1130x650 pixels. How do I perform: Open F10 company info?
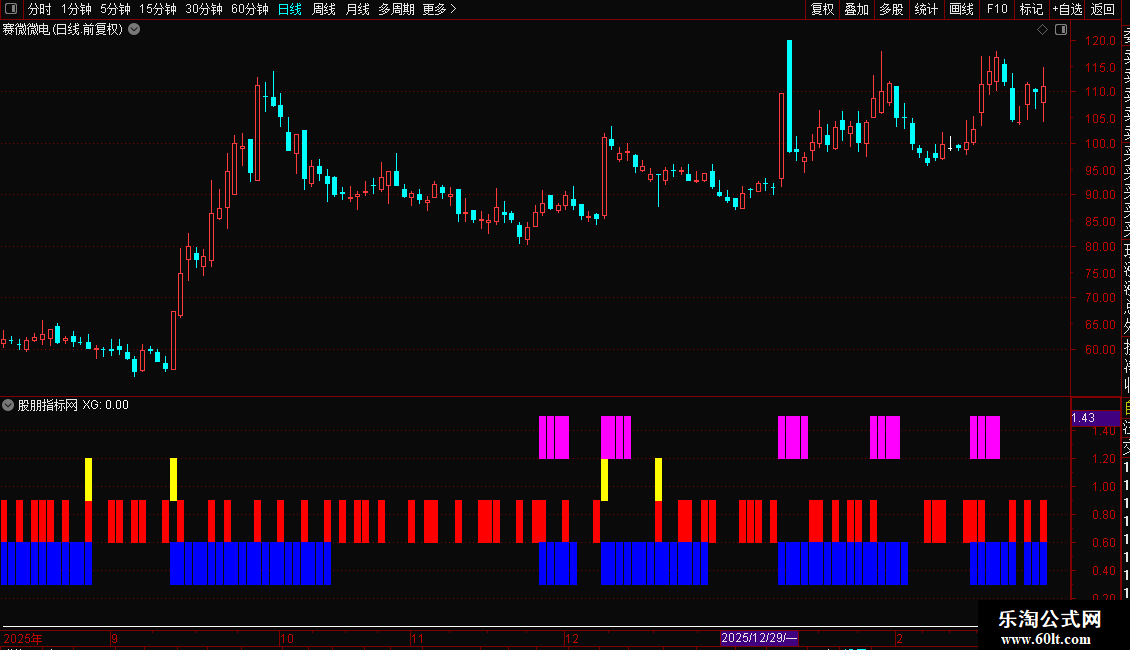click(x=997, y=9)
